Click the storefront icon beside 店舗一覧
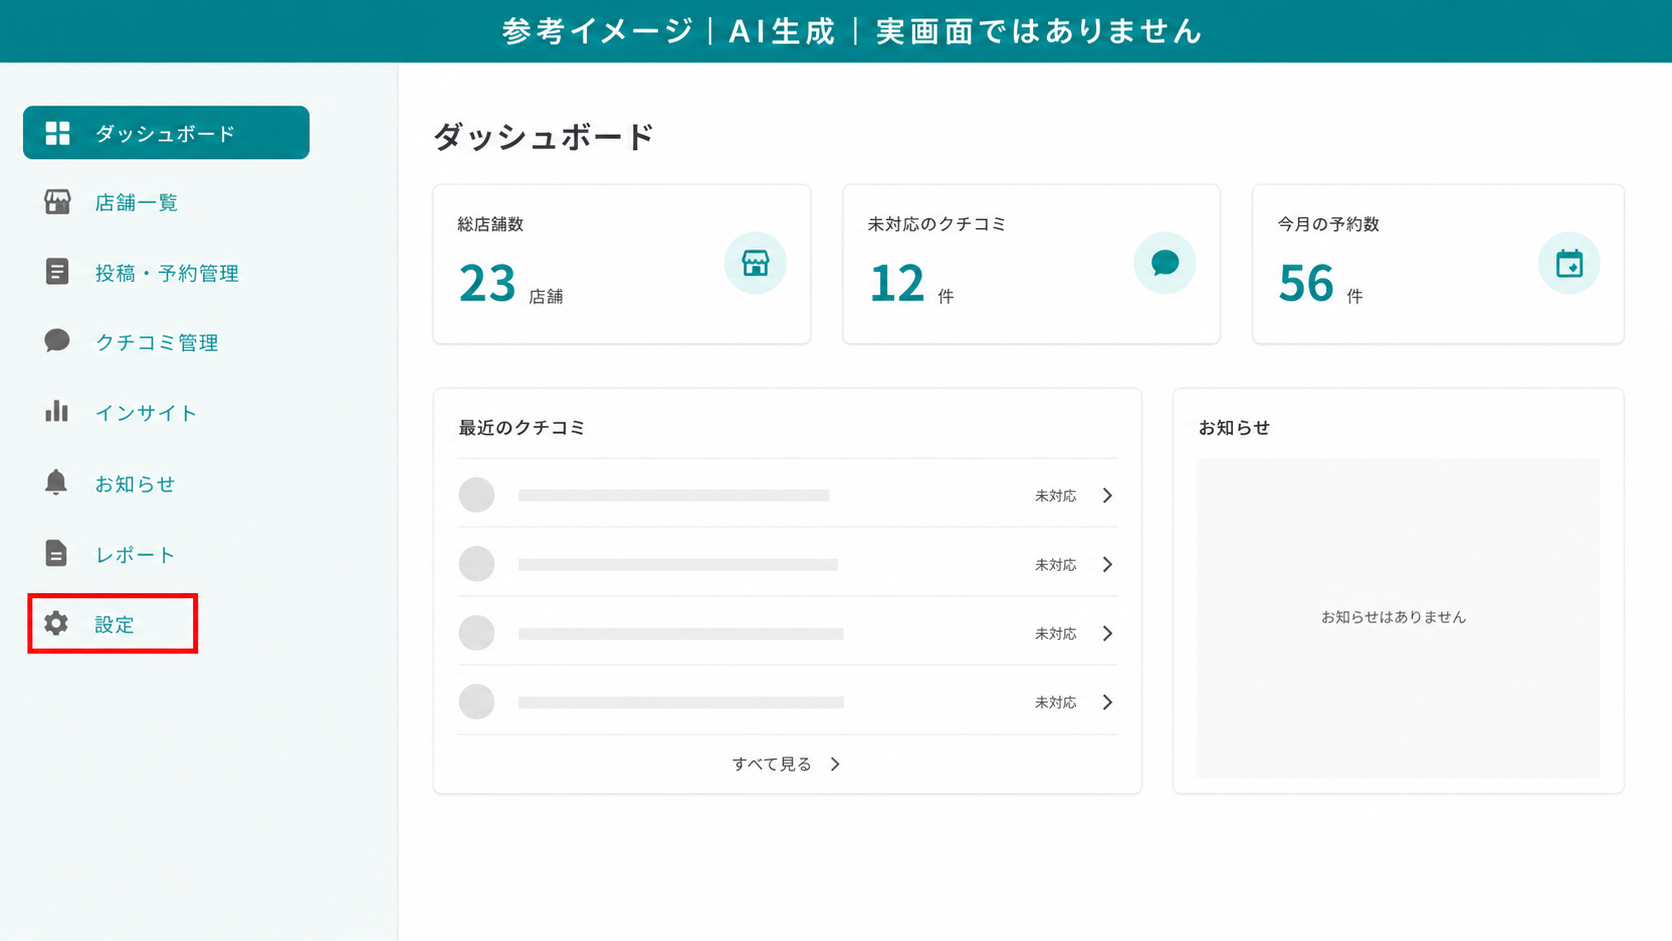The image size is (1672, 941). 57,202
